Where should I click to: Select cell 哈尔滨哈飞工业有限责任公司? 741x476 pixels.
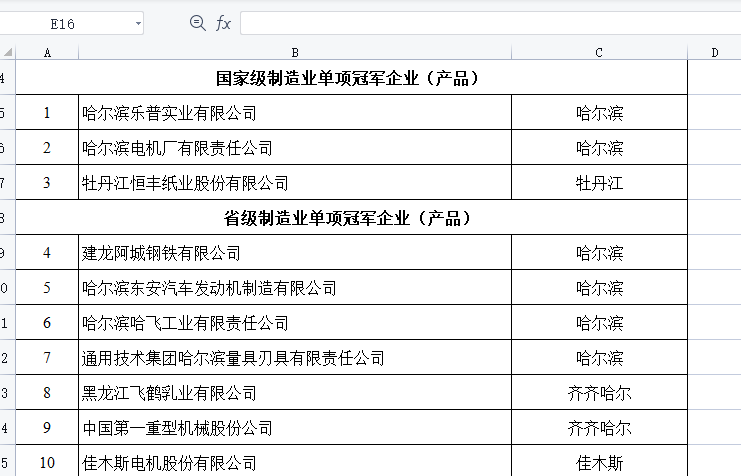(295, 322)
